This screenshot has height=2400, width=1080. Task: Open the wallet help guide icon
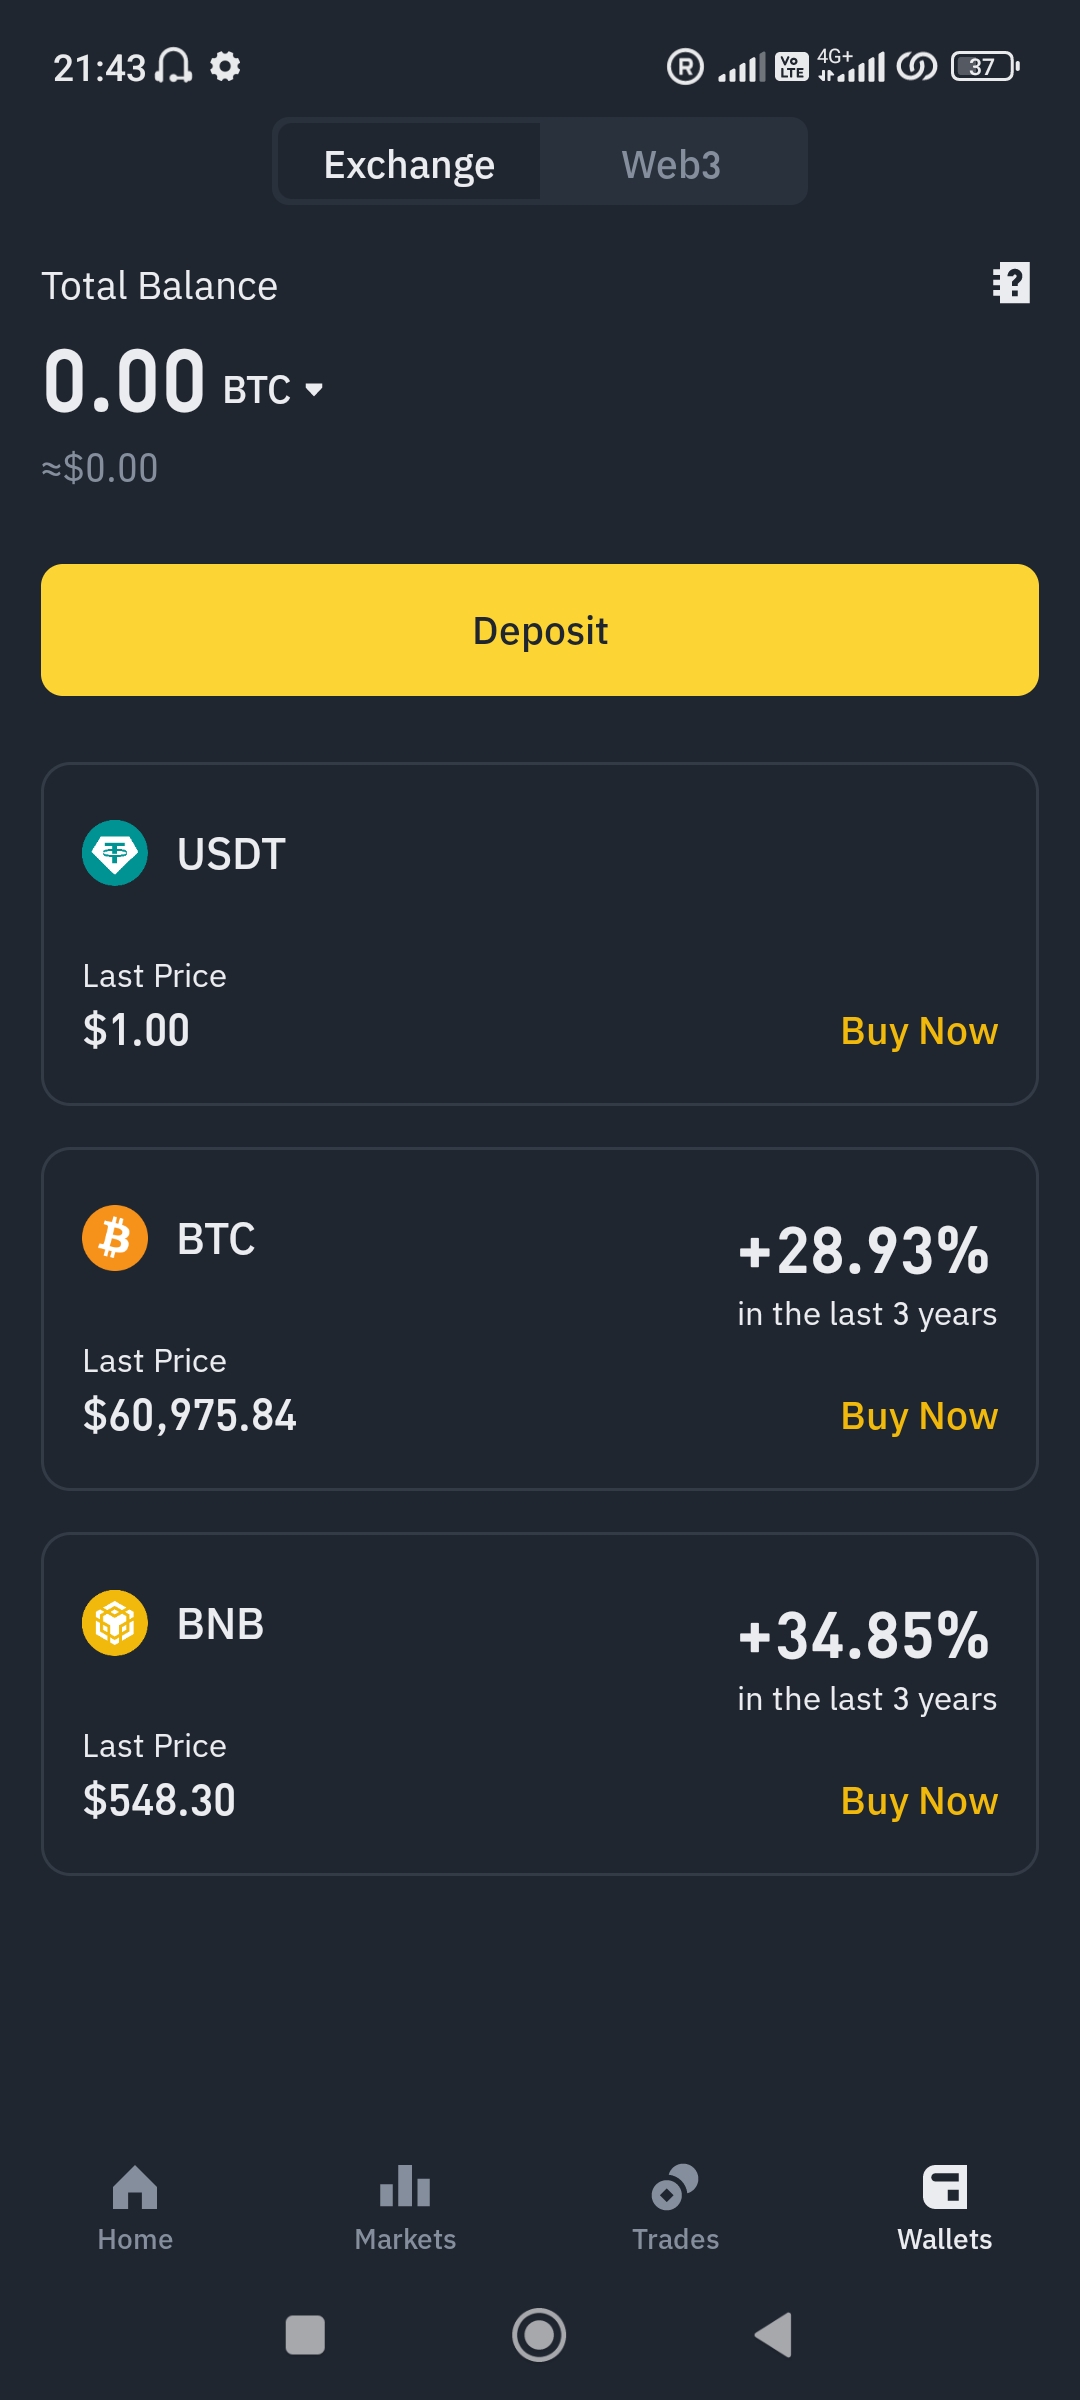[x=1011, y=283]
